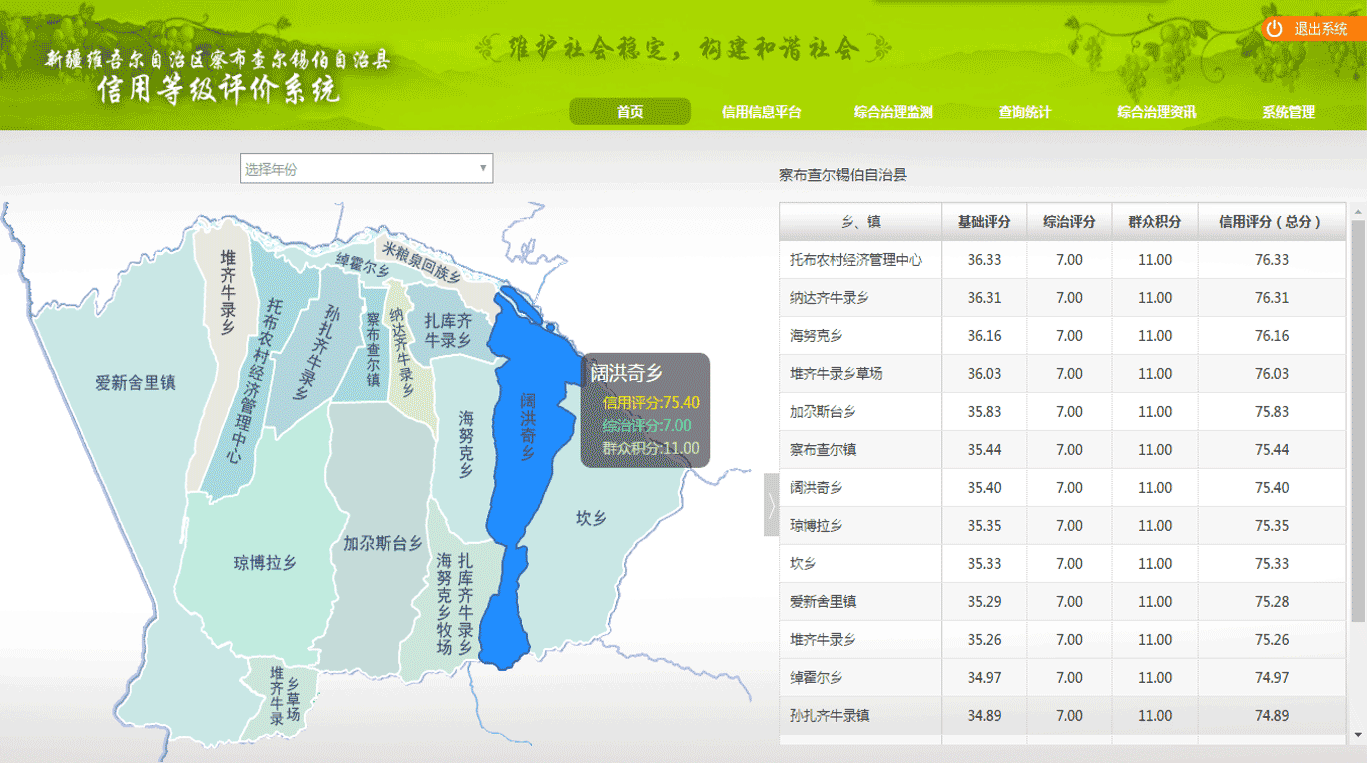Click total score 76.16 in the table
1367x763 pixels.
1272,336
